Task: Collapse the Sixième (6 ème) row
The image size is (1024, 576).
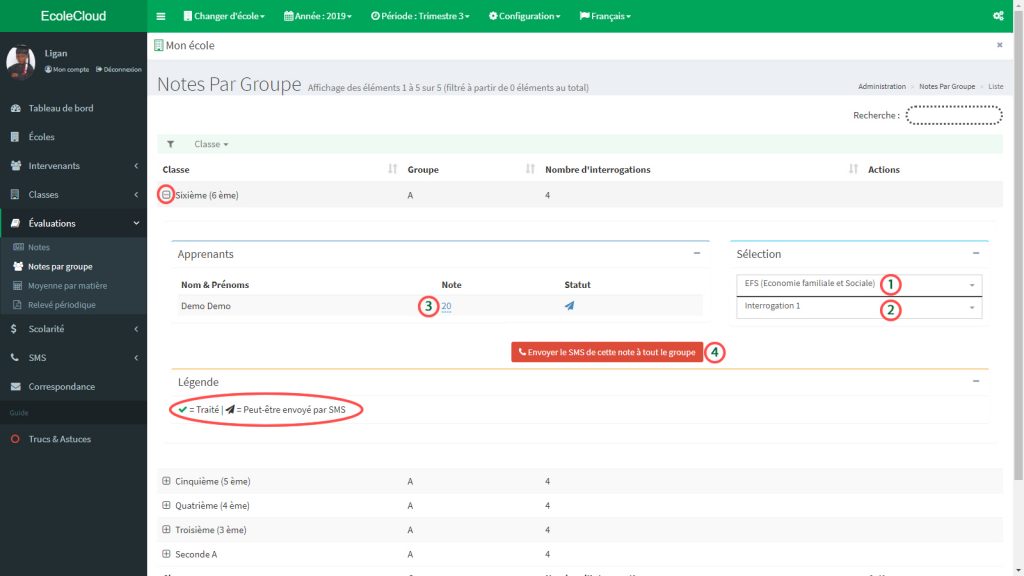Action: [x=166, y=195]
